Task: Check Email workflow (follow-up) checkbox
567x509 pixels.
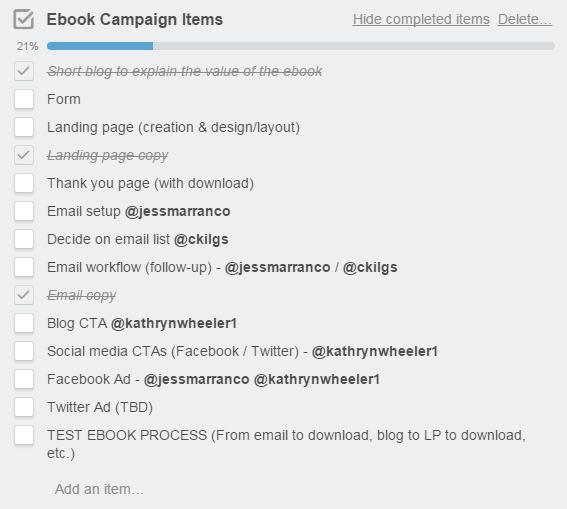Action: tap(24, 267)
